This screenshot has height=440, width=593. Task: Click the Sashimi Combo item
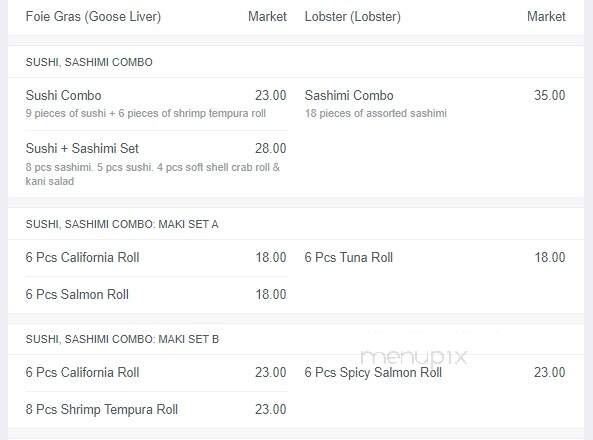click(349, 95)
